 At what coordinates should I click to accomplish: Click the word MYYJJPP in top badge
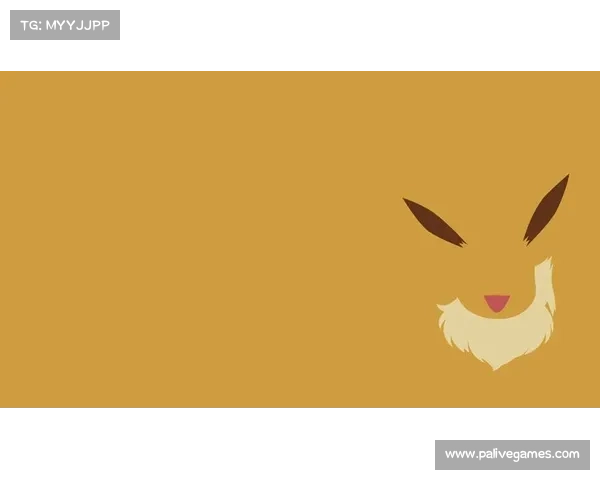[x=78, y=25]
